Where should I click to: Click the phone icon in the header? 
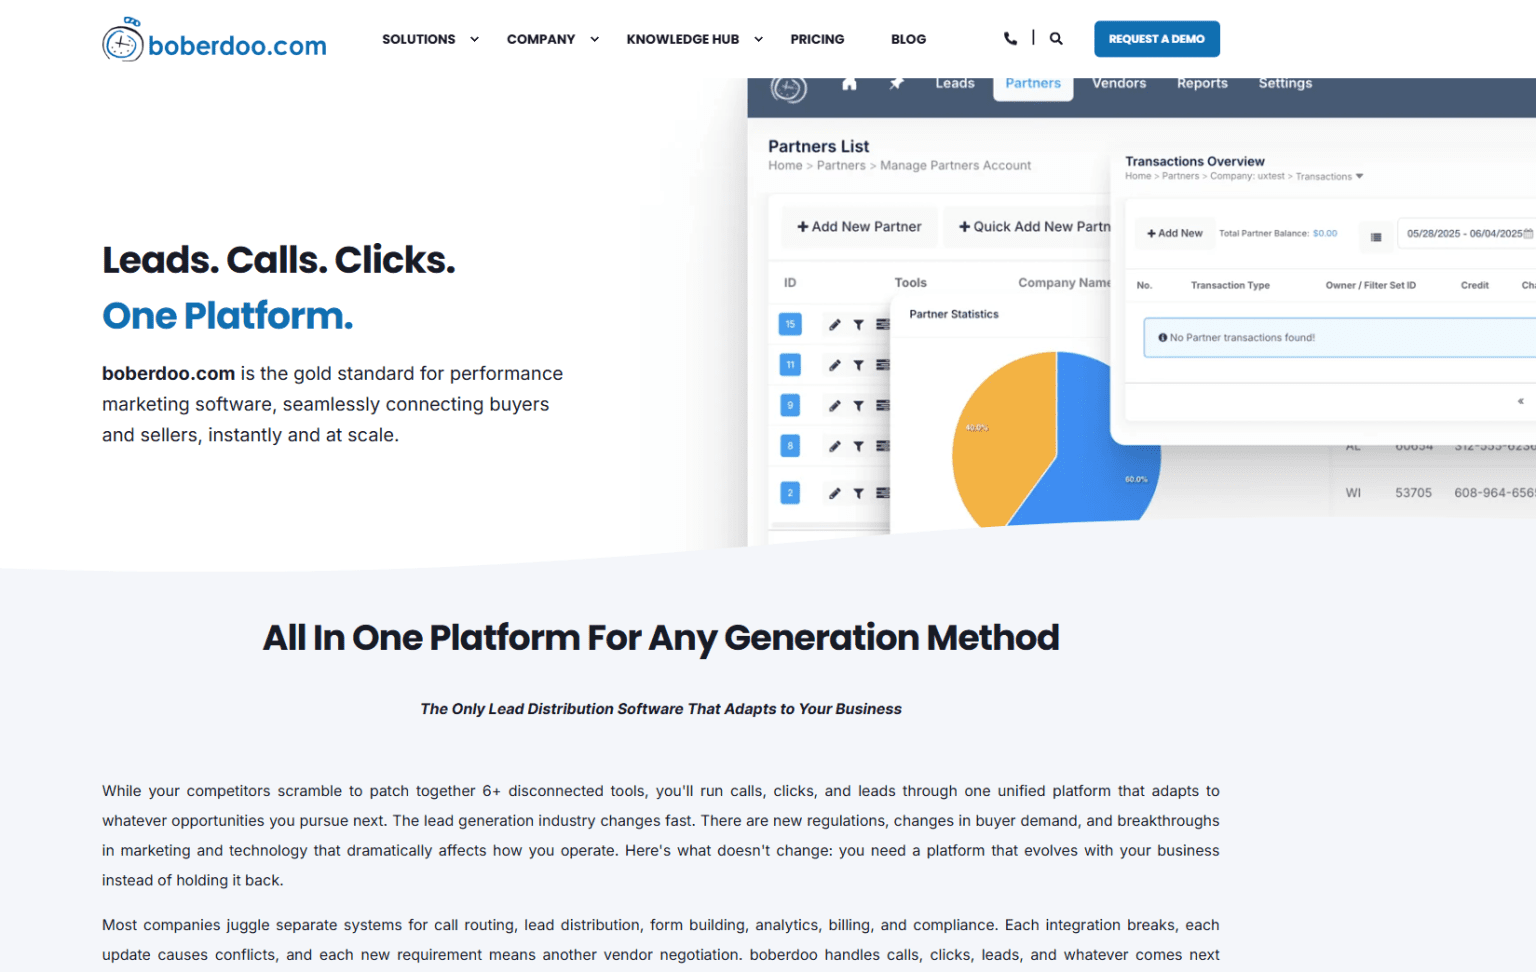(1010, 39)
